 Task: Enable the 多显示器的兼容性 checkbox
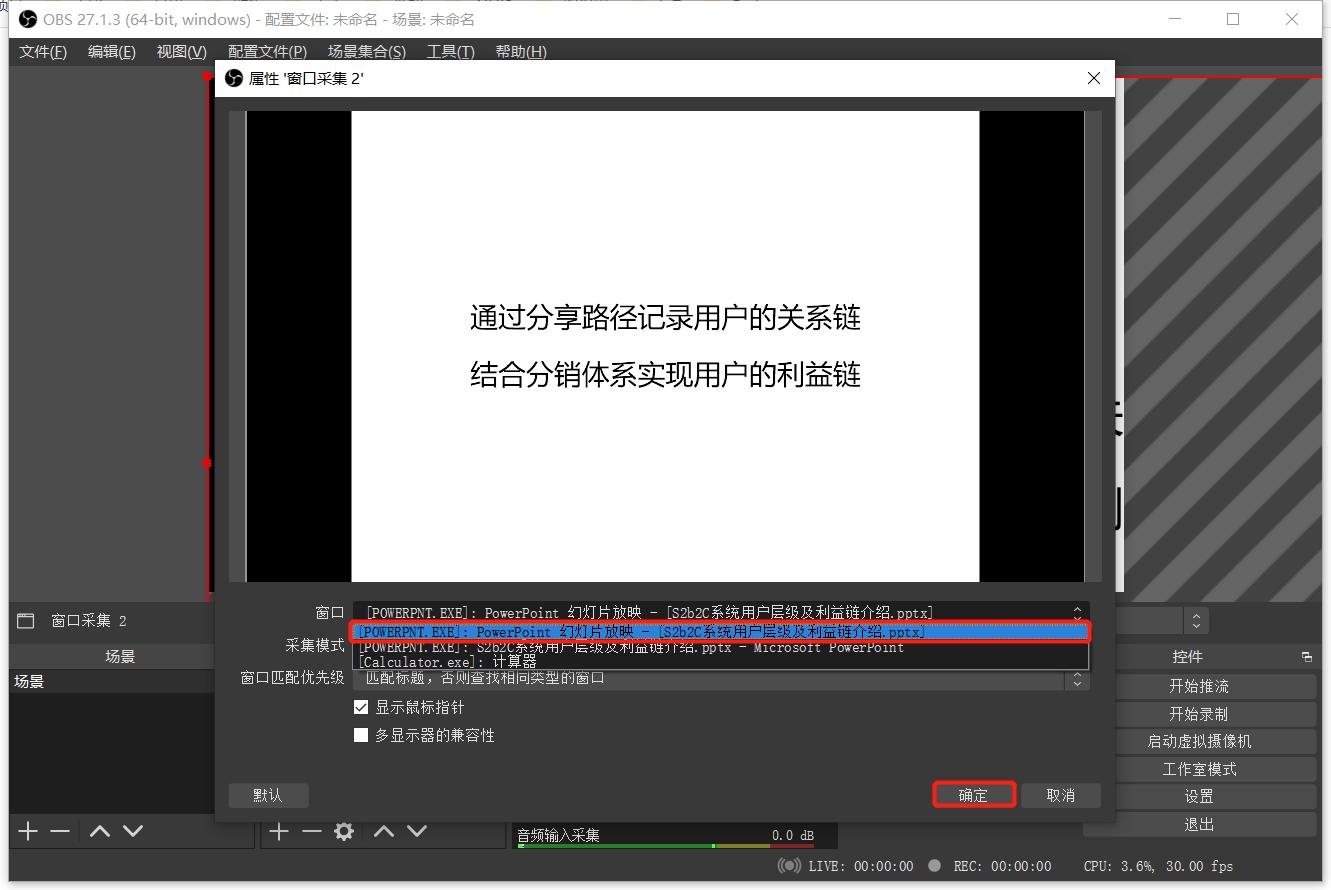point(361,735)
